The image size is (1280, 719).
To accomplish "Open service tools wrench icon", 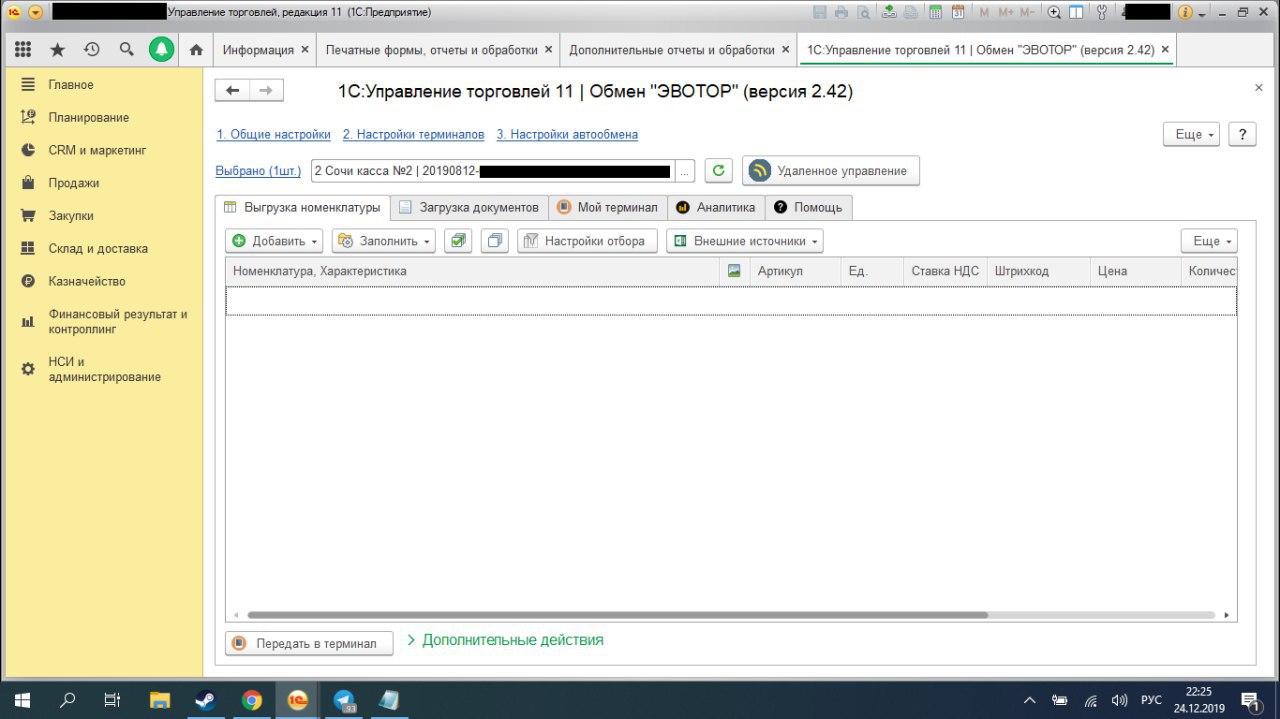I will [1102, 12].
